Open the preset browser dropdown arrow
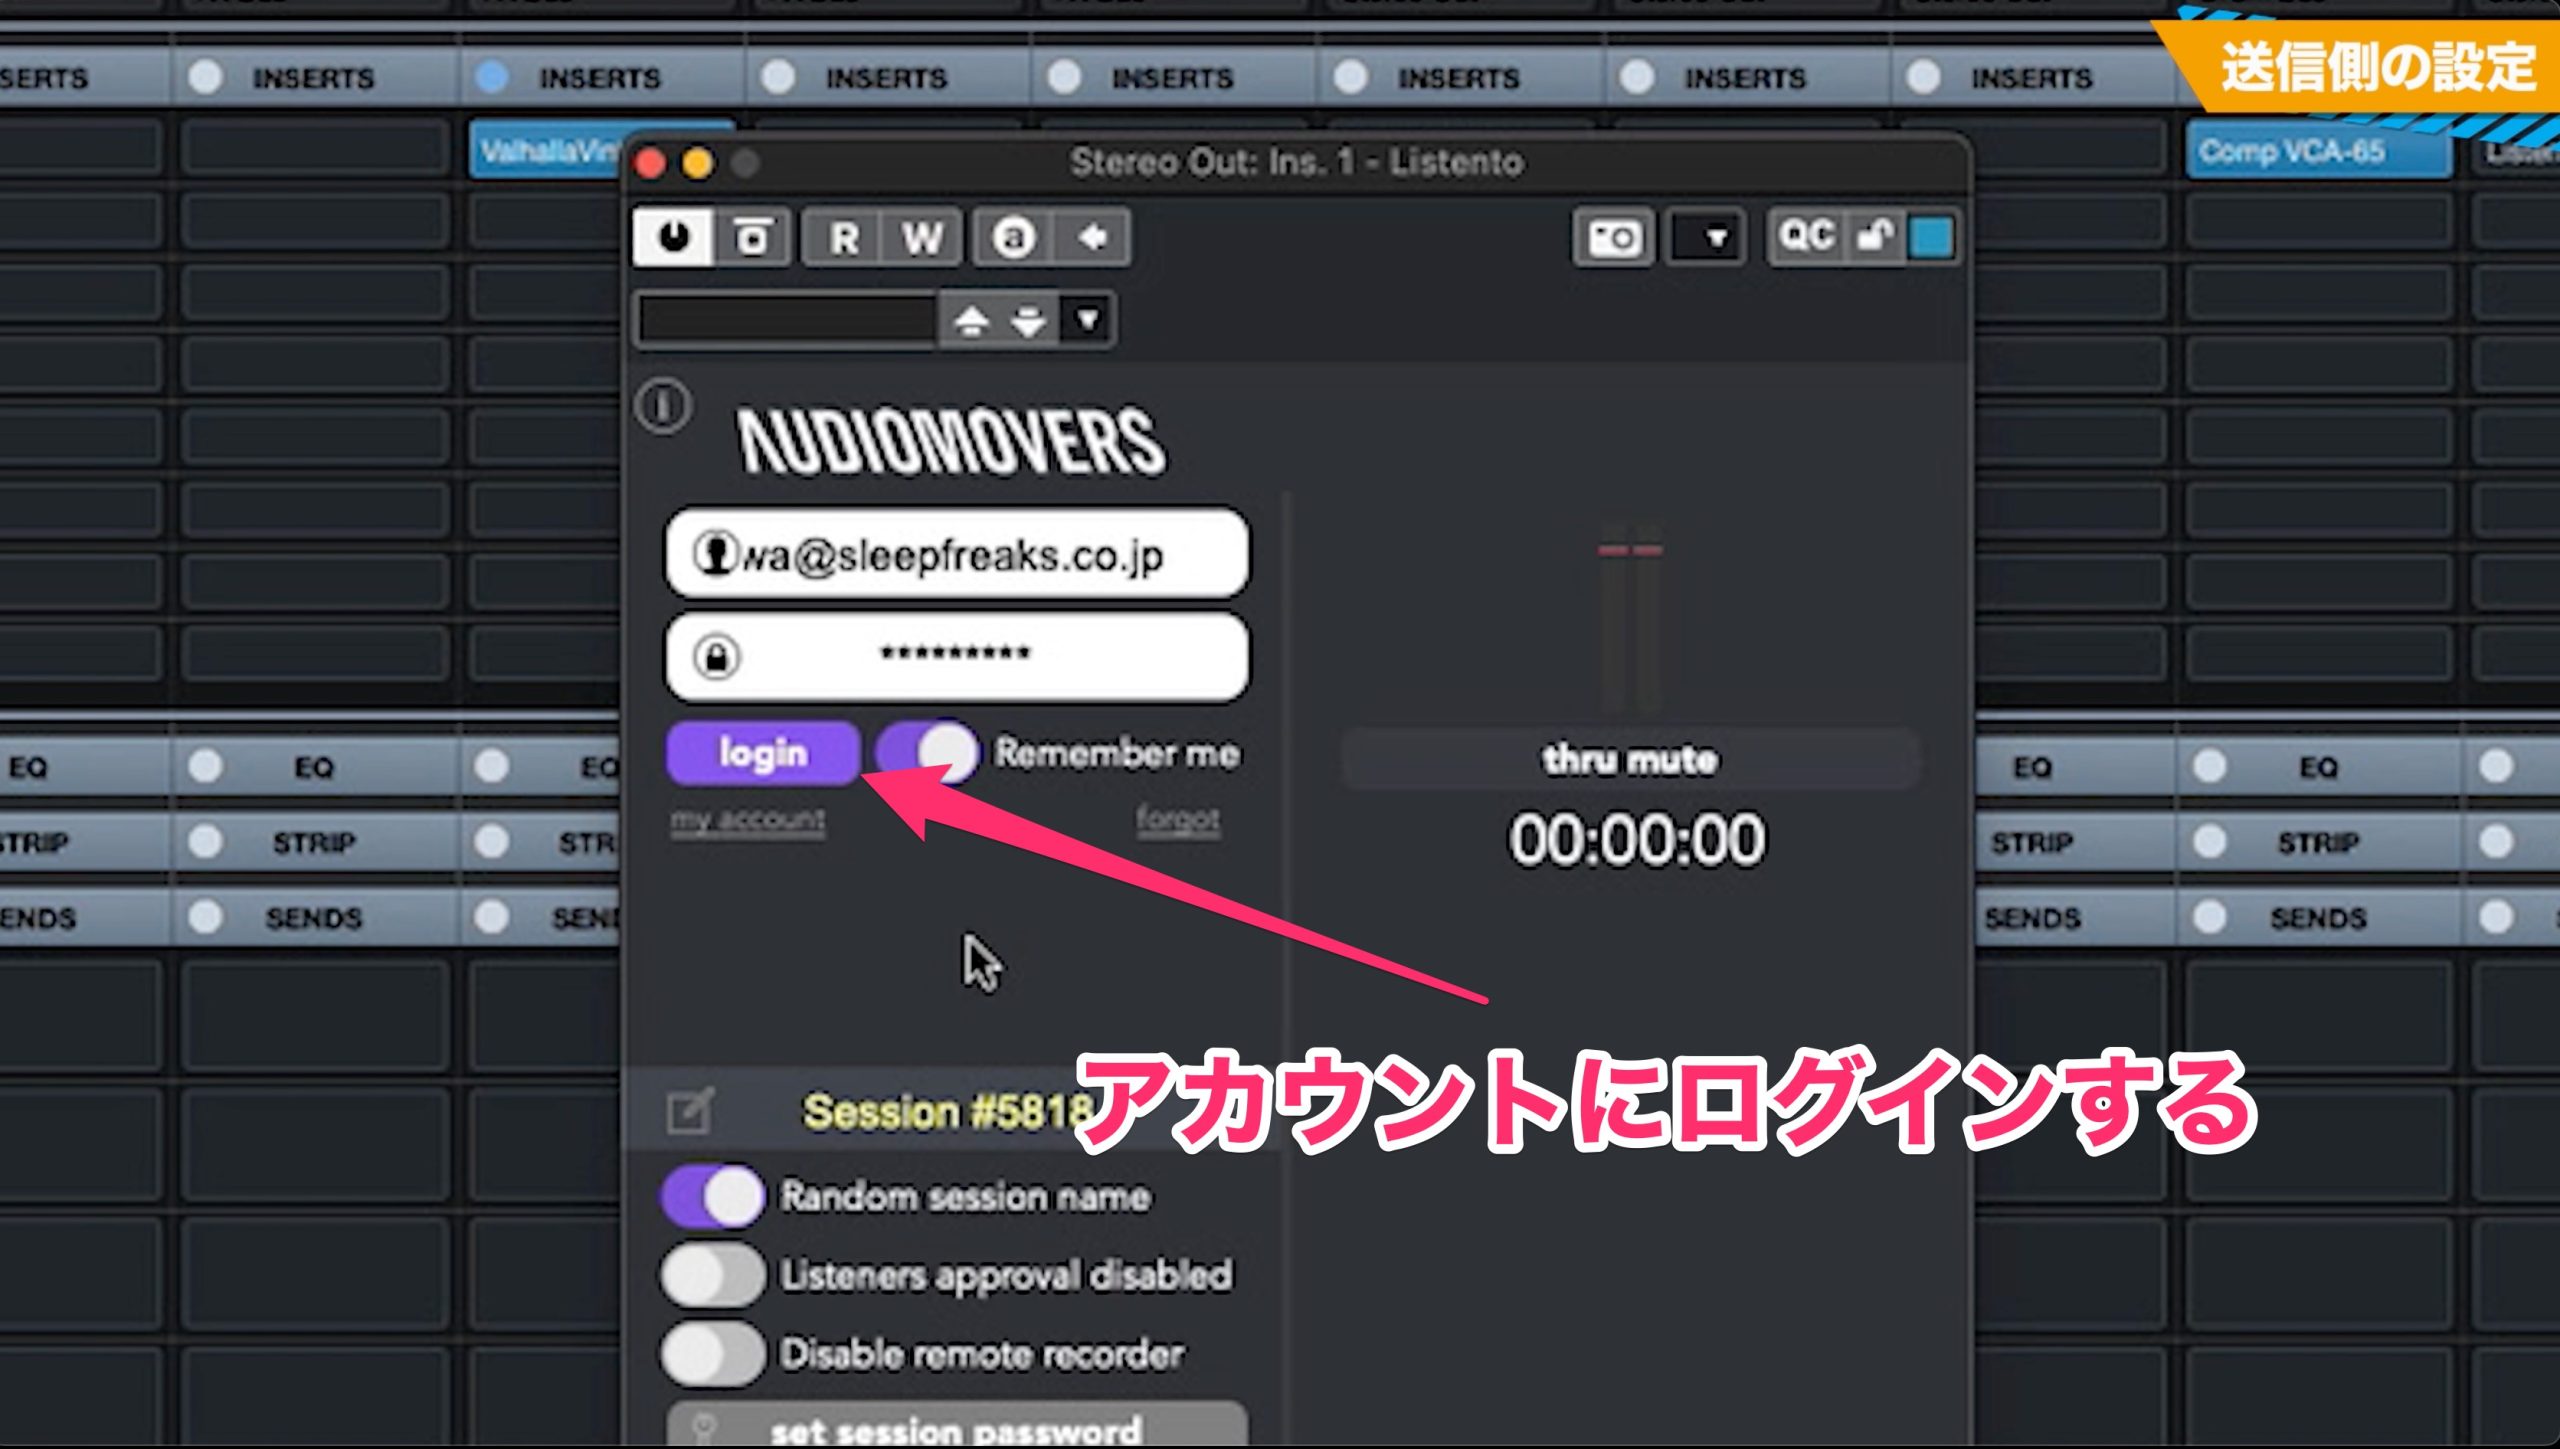Screen dimensions: 2560x1449 pyautogui.click(x=1088, y=320)
